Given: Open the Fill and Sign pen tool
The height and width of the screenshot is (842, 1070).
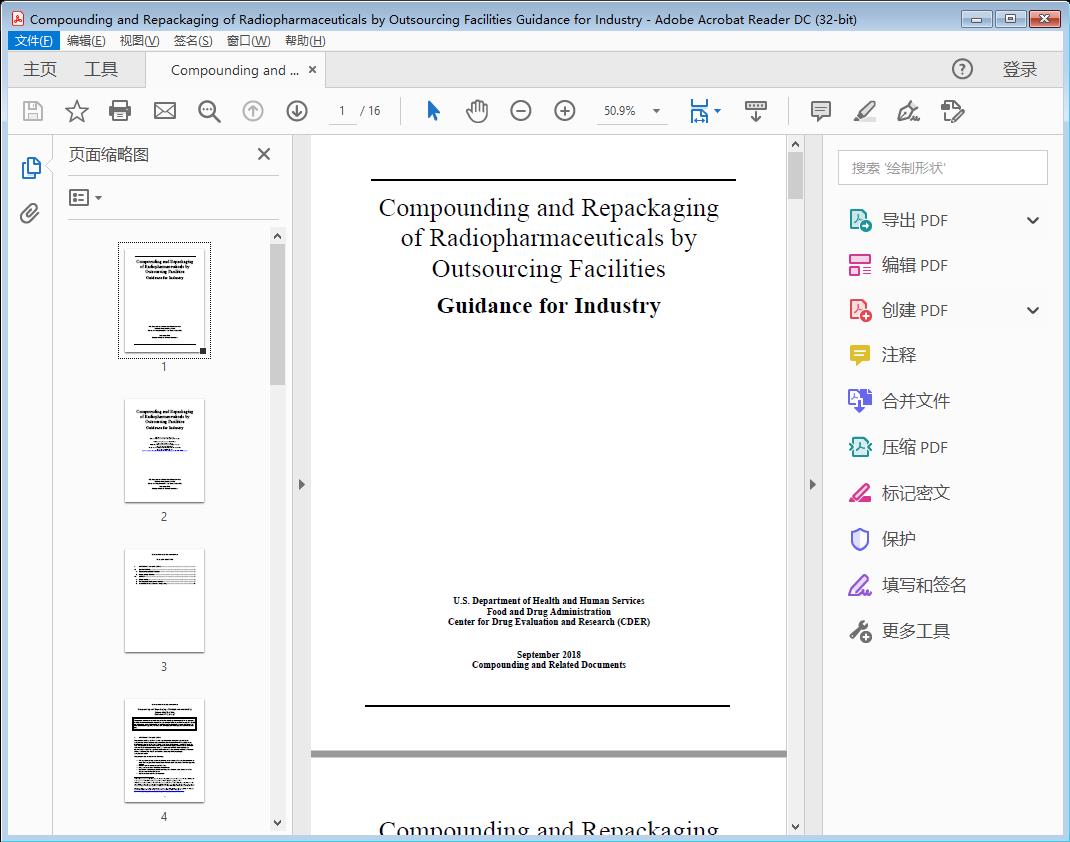Looking at the screenshot, I should pos(908,111).
